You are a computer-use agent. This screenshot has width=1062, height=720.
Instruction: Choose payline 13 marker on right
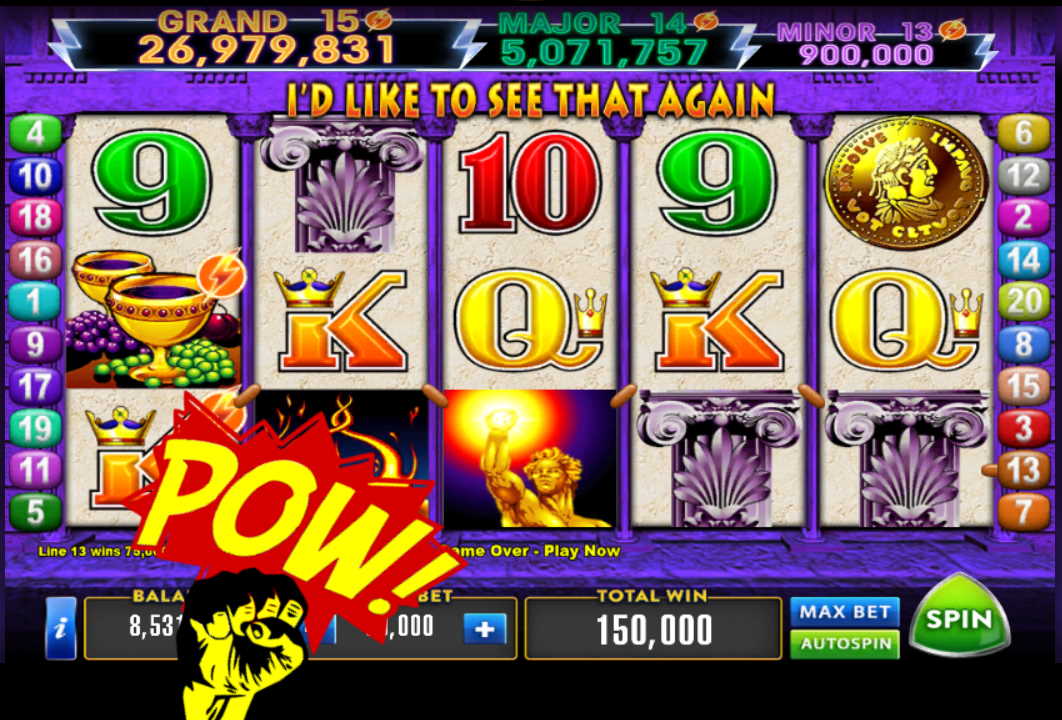click(1023, 470)
